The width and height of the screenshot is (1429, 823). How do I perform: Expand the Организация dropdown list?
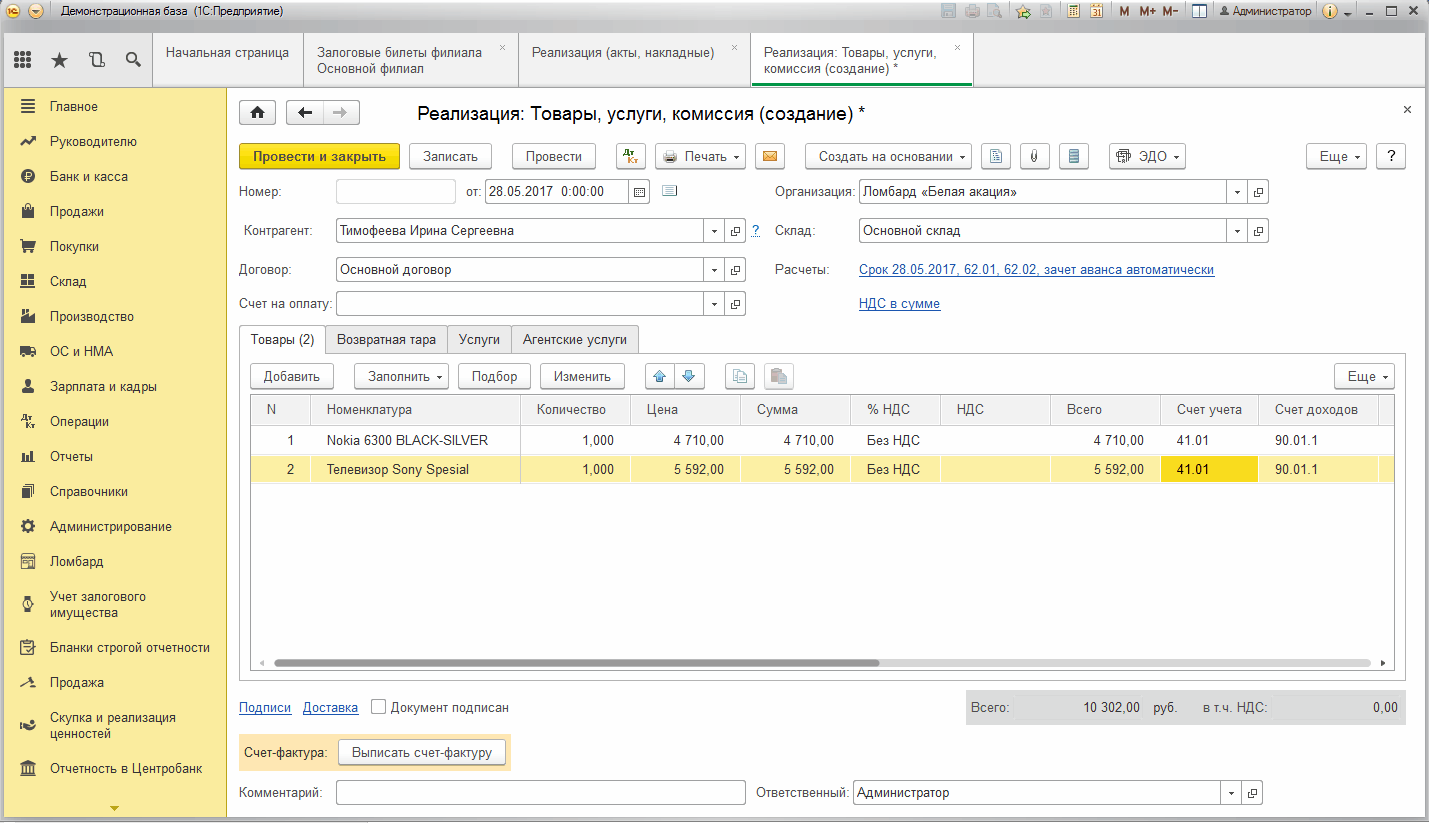coord(1237,192)
